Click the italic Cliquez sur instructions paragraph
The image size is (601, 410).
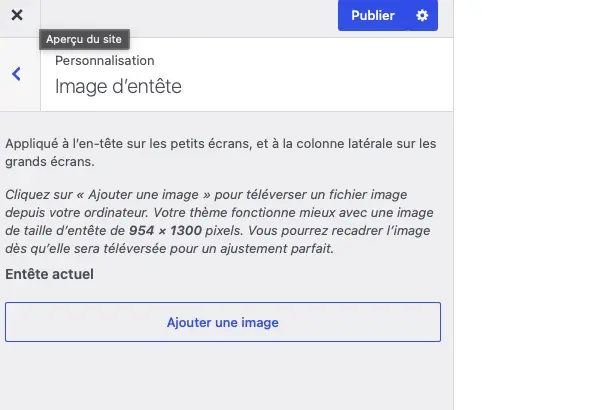pos(219,221)
